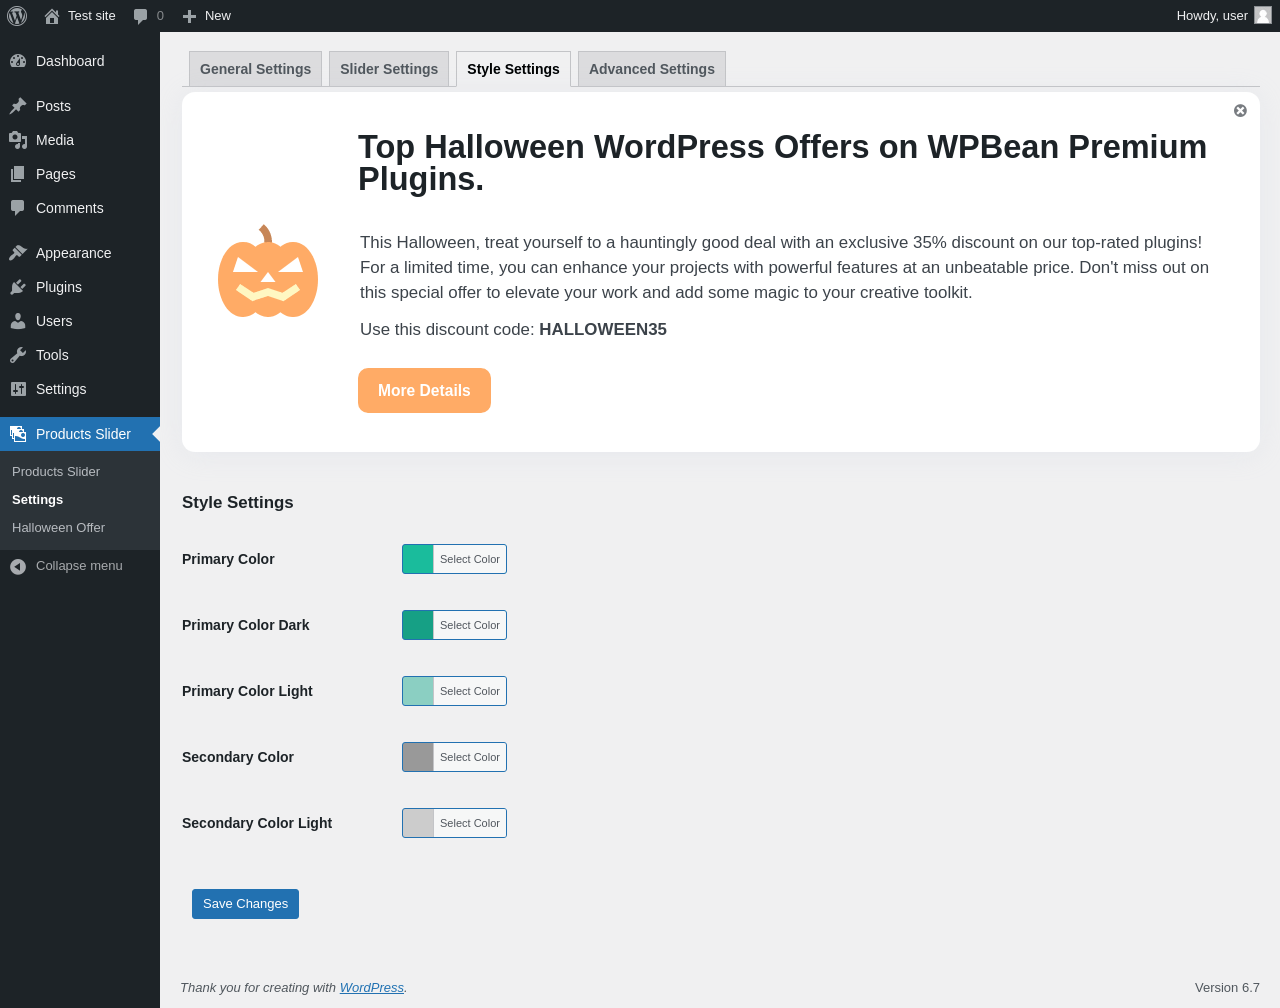Image resolution: width=1280 pixels, height=1008 pixels.
Task: Click the Media icon in sidebar
Action: click(18, 140)
